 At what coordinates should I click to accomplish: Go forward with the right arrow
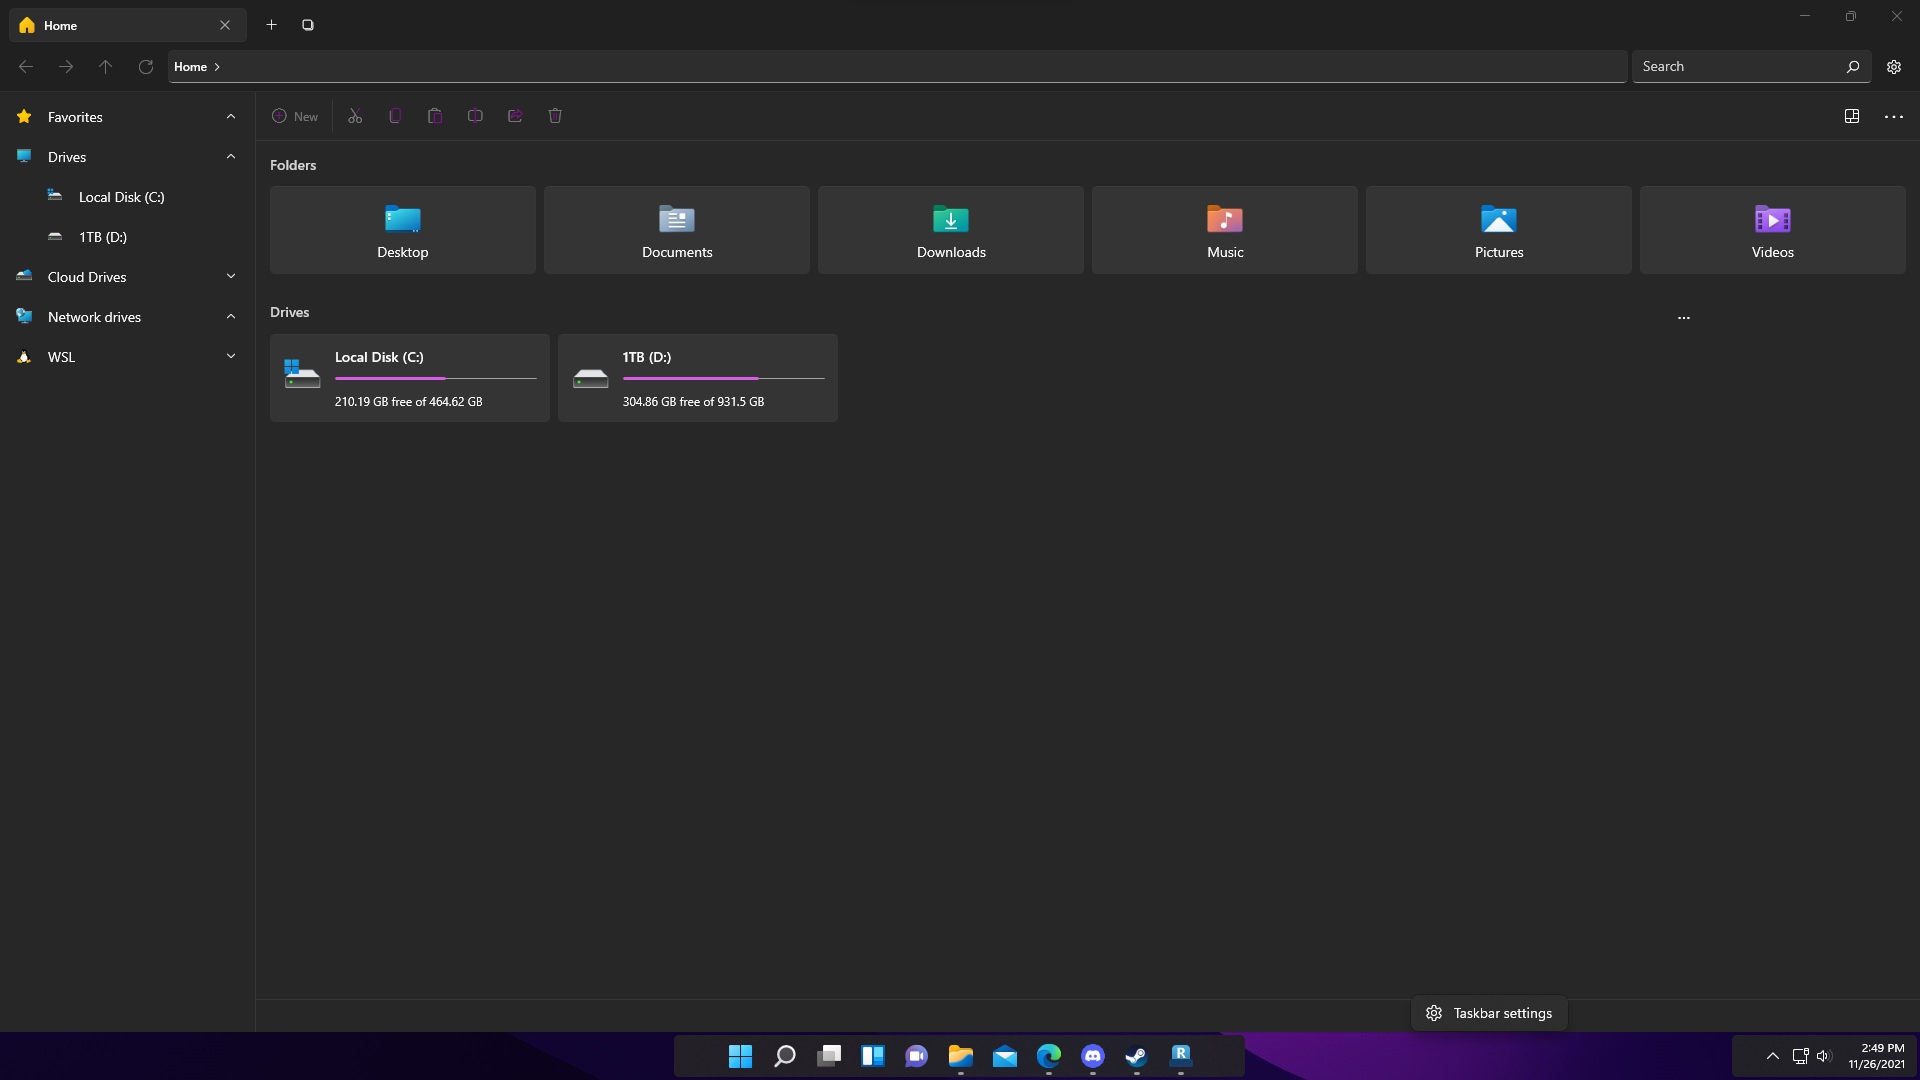[66, 67]
